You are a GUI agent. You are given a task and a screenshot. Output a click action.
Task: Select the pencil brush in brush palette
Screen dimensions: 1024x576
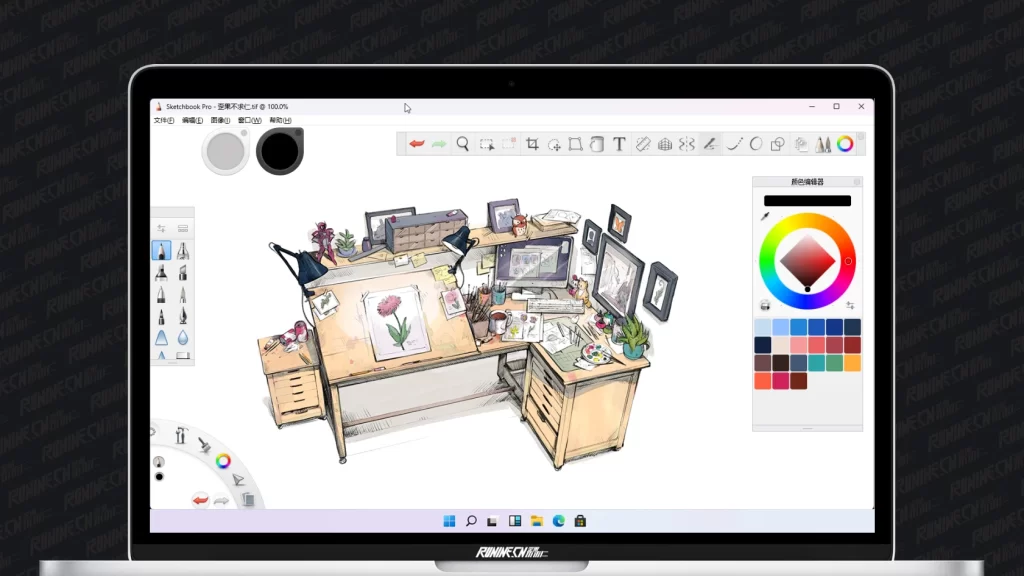click(160, 250)
